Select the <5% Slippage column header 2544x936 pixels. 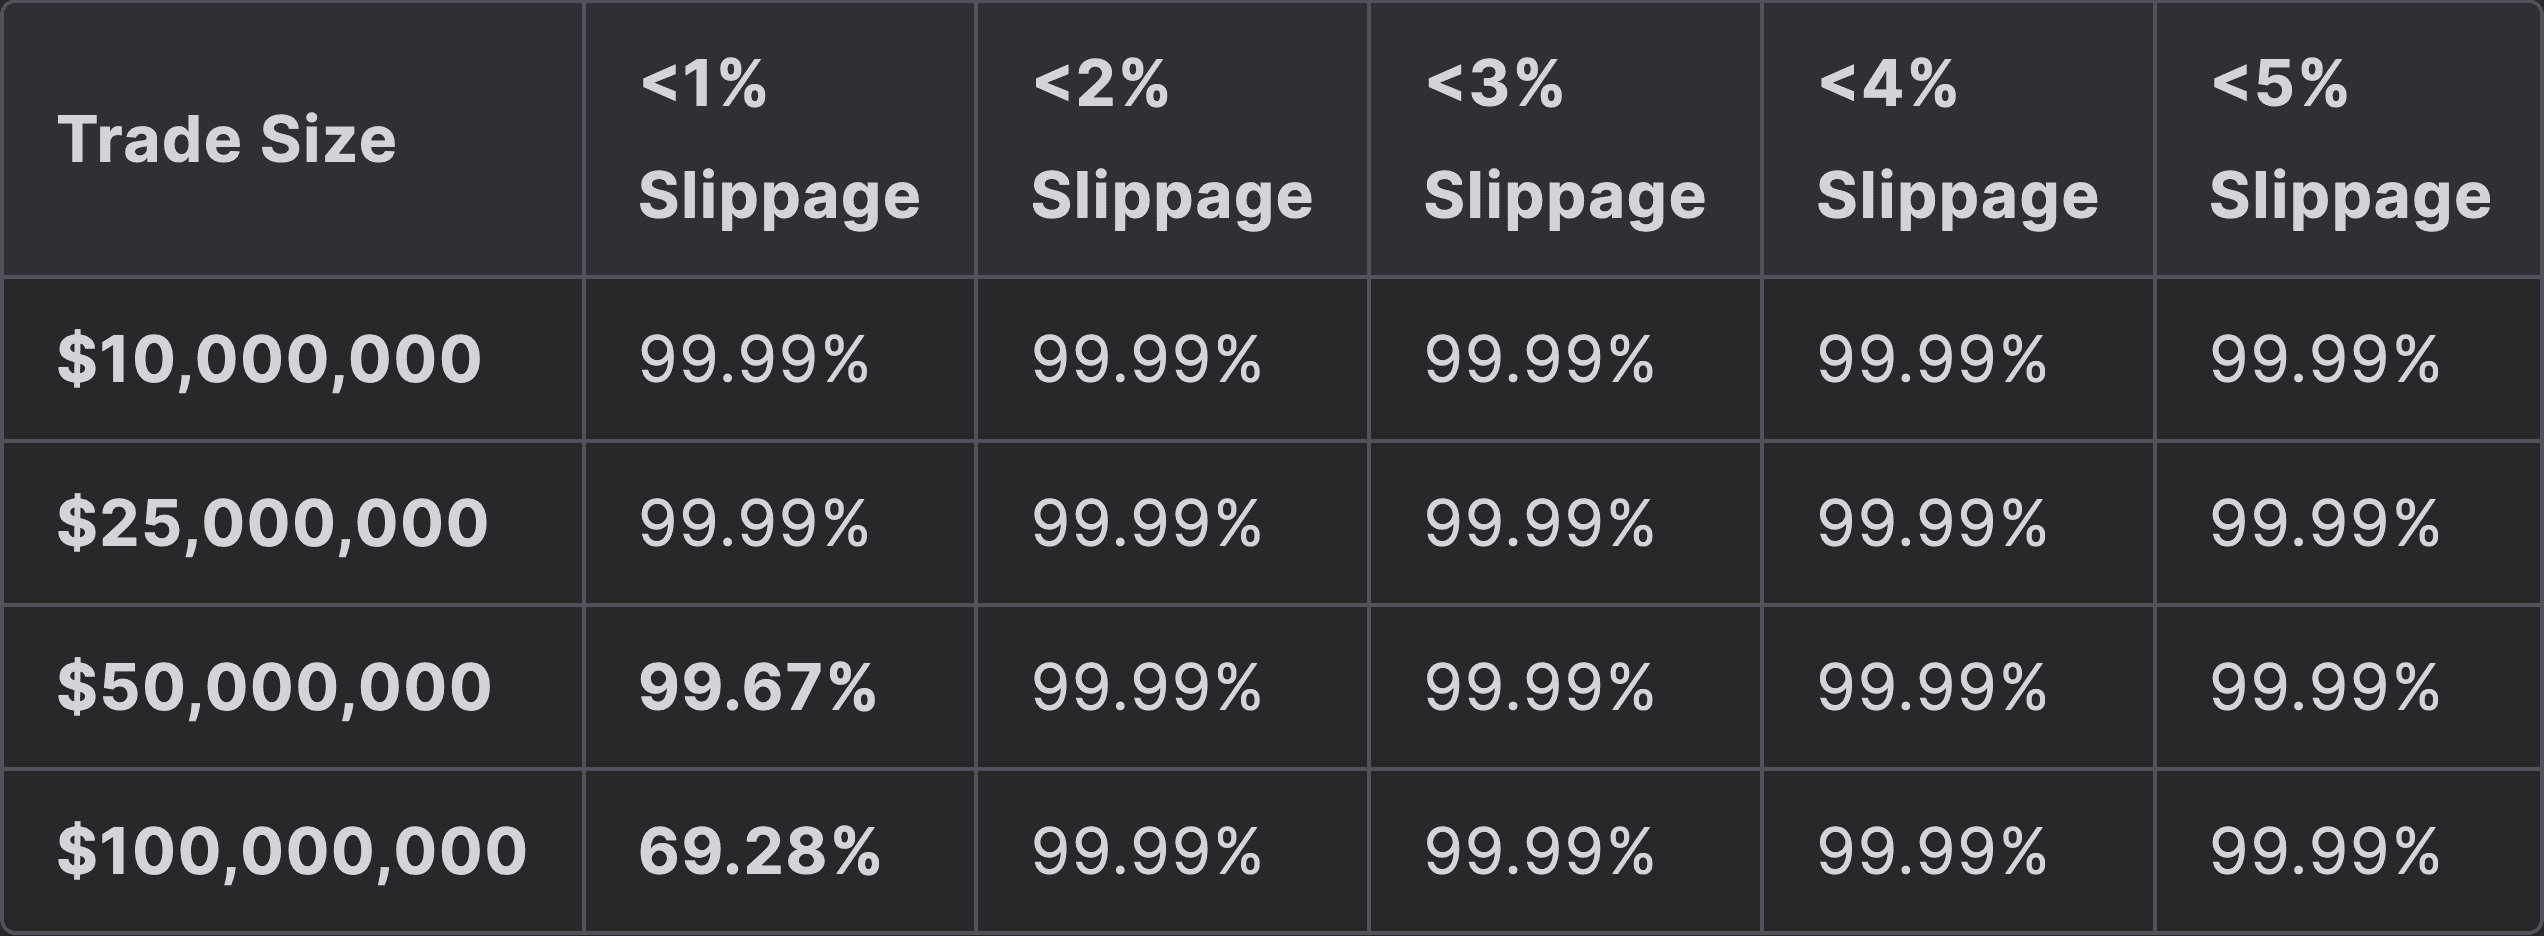pyautogui.click(x=2349, y=139)
